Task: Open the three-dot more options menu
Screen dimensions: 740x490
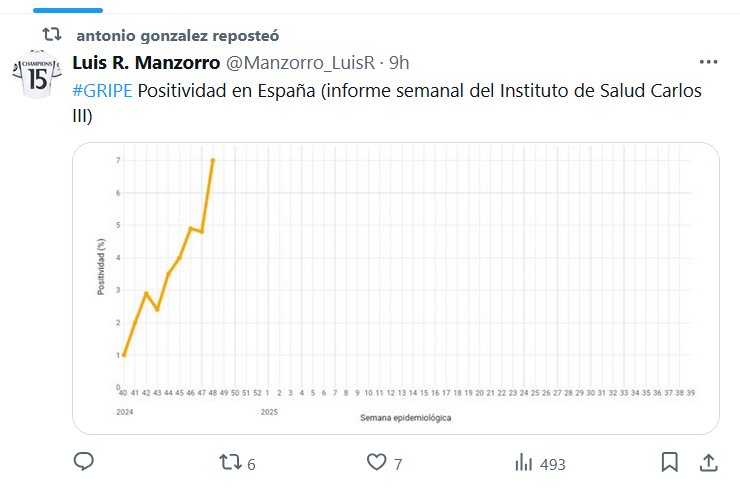Action: [x=708, y=62]
